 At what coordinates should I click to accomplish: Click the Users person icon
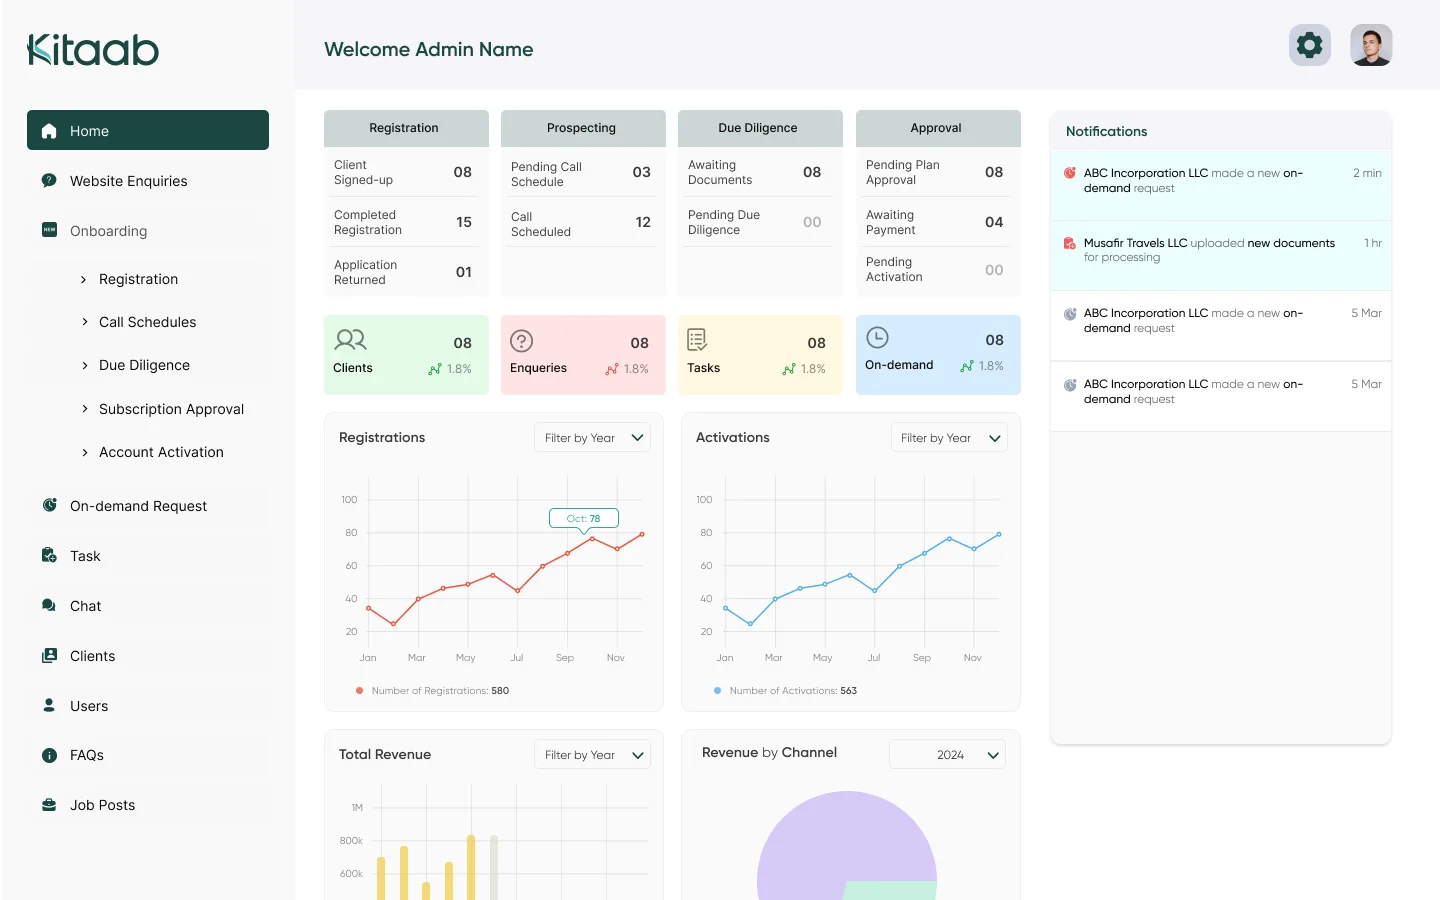pyautogui.click(x=49, y=705)
